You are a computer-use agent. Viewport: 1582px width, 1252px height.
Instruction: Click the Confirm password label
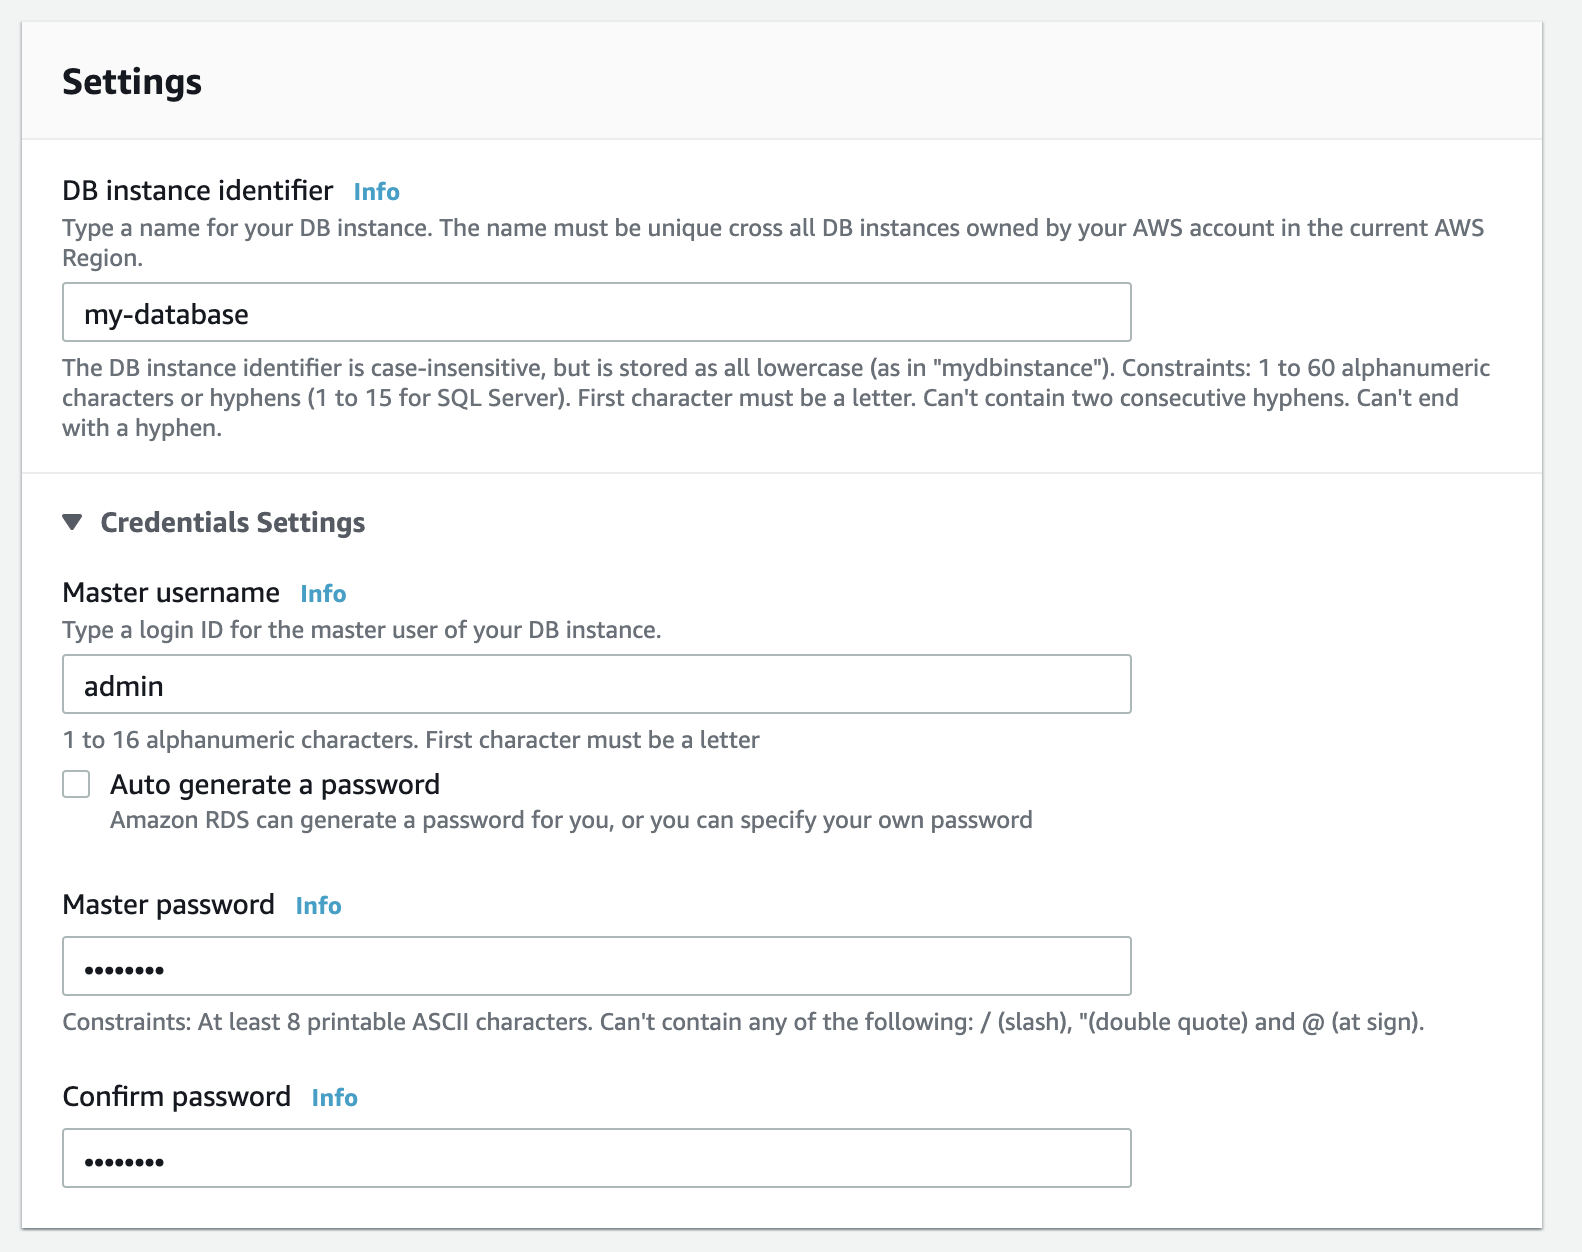pyautogui.click(x=176, y=1096)
